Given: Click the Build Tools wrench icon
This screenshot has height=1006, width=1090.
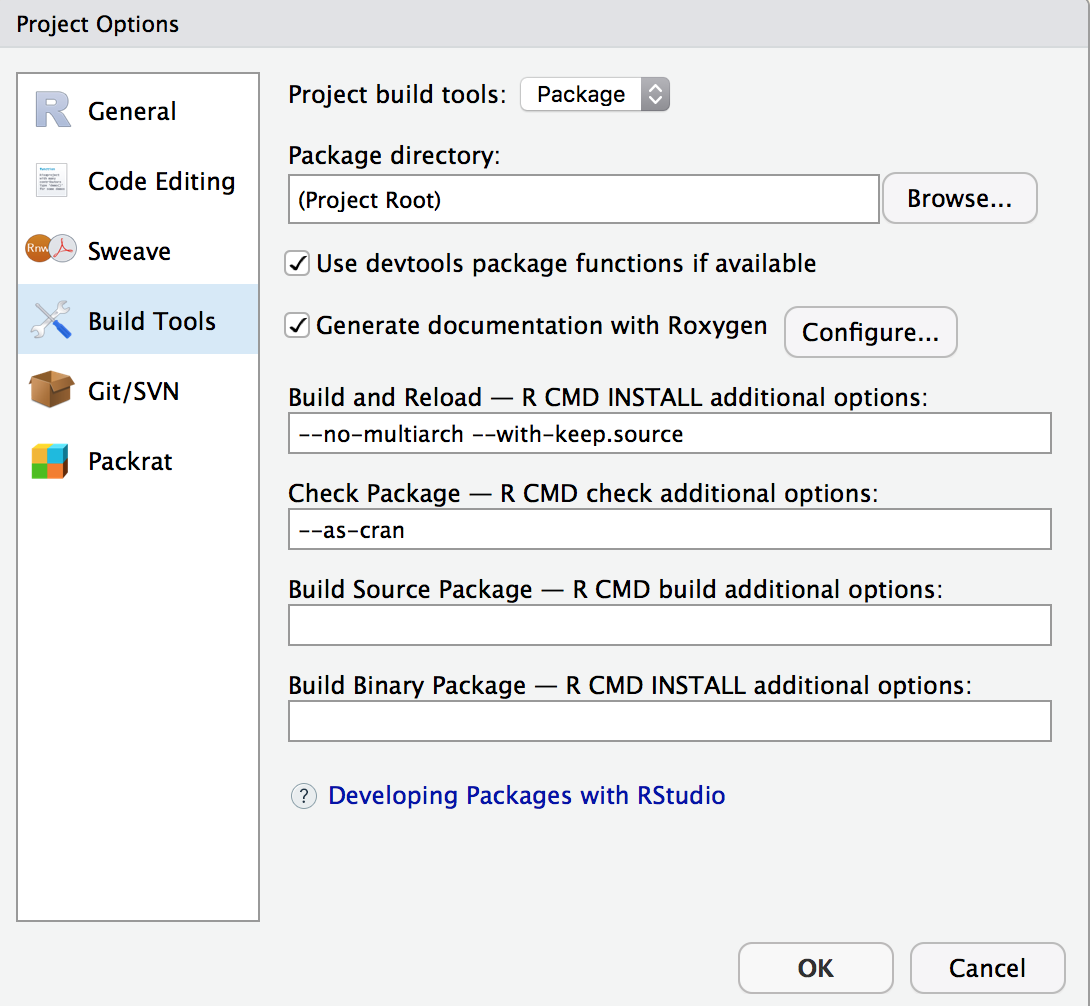Looking at the screenshot, I should [x=52, y=321].
